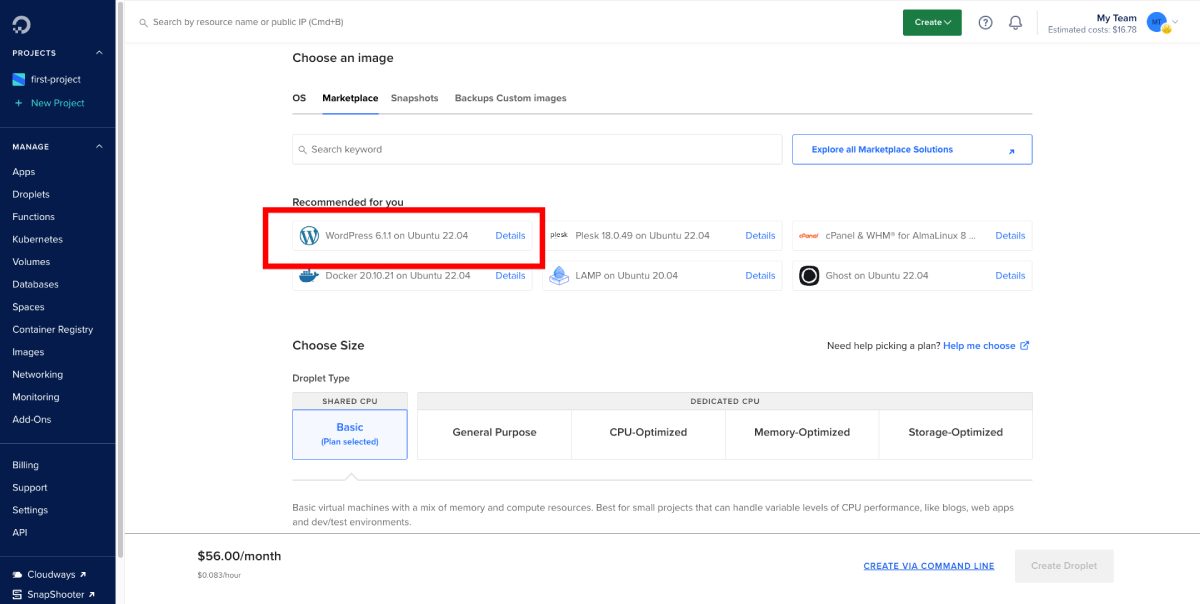Viewport: 1200px width, 604px height.
Task: Collapse the MANAGE section chevron
Action: click(99, 147)
